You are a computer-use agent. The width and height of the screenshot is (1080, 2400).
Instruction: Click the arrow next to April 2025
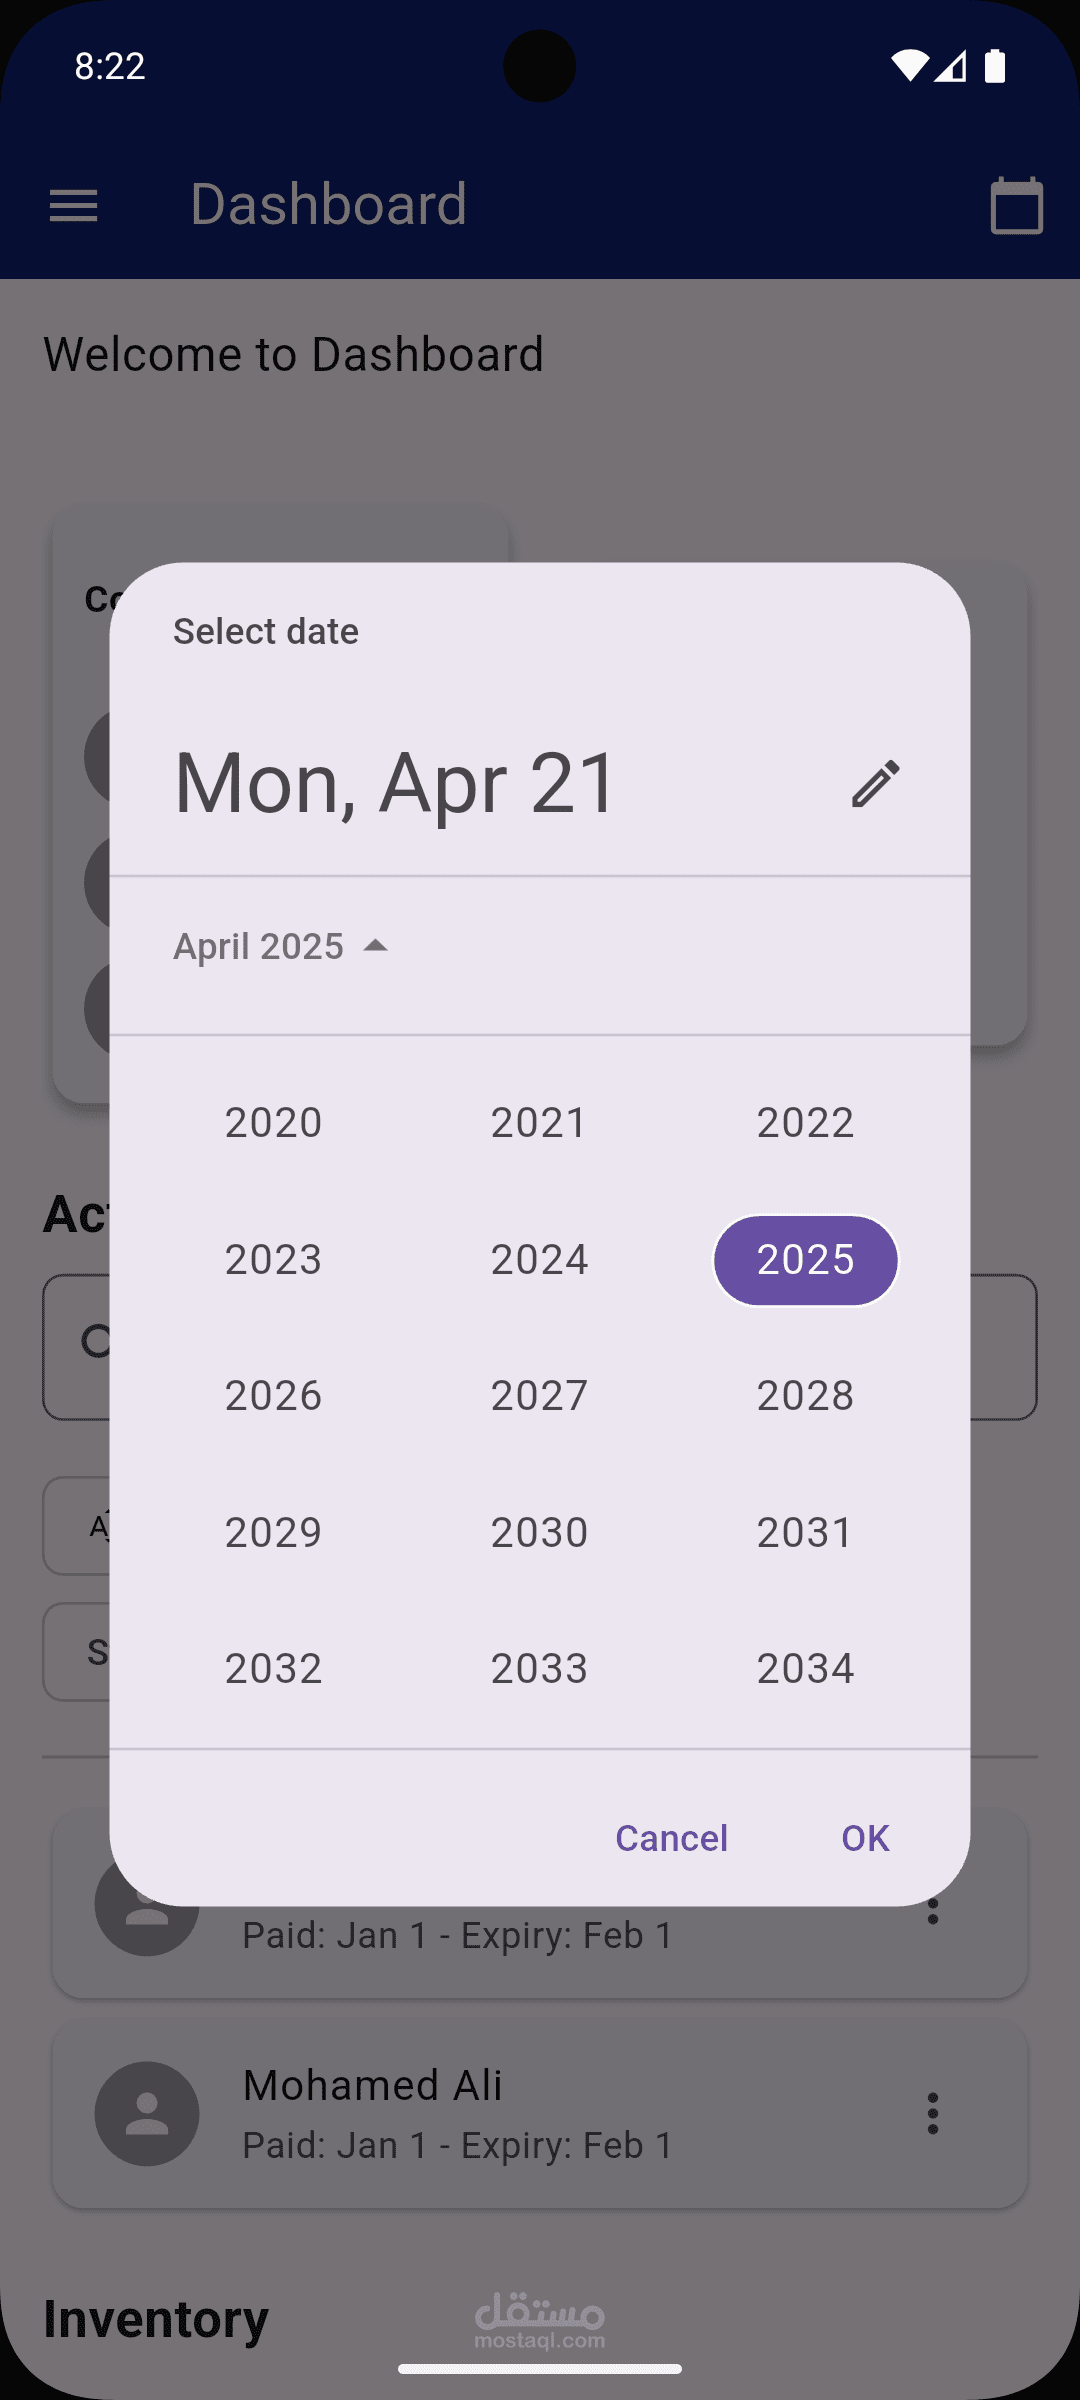click(376, 946)
